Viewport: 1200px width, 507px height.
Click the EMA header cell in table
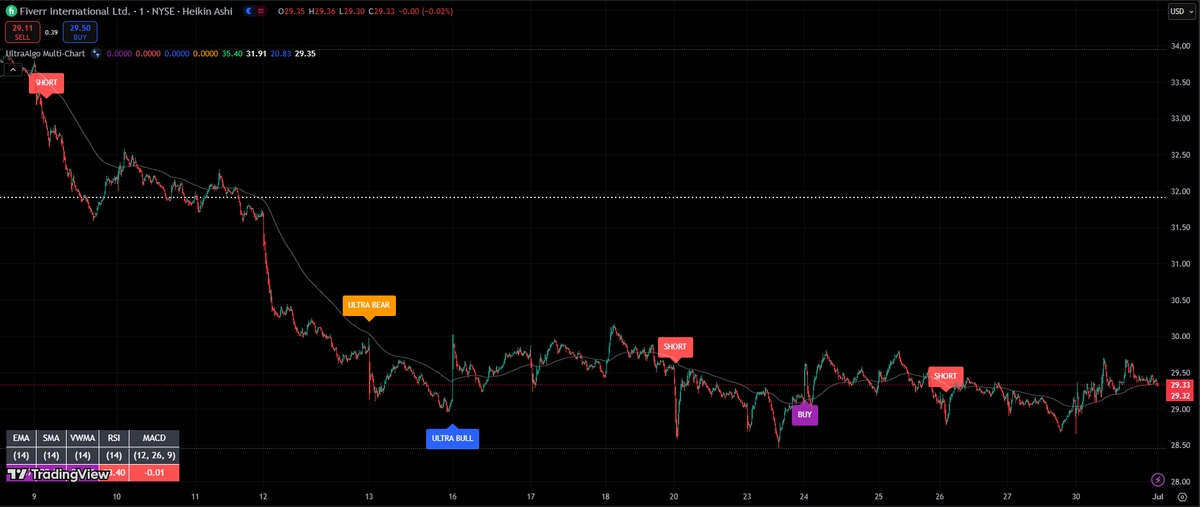(x=21, y=438)
